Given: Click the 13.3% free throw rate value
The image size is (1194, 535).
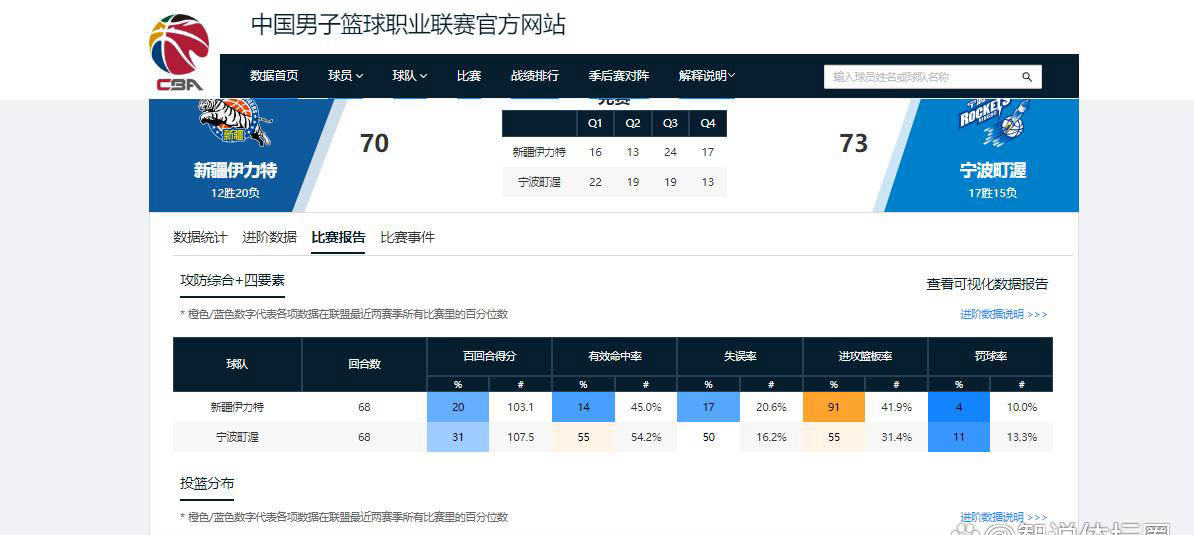Looking at the screenshot, I should click(1022, 438).
